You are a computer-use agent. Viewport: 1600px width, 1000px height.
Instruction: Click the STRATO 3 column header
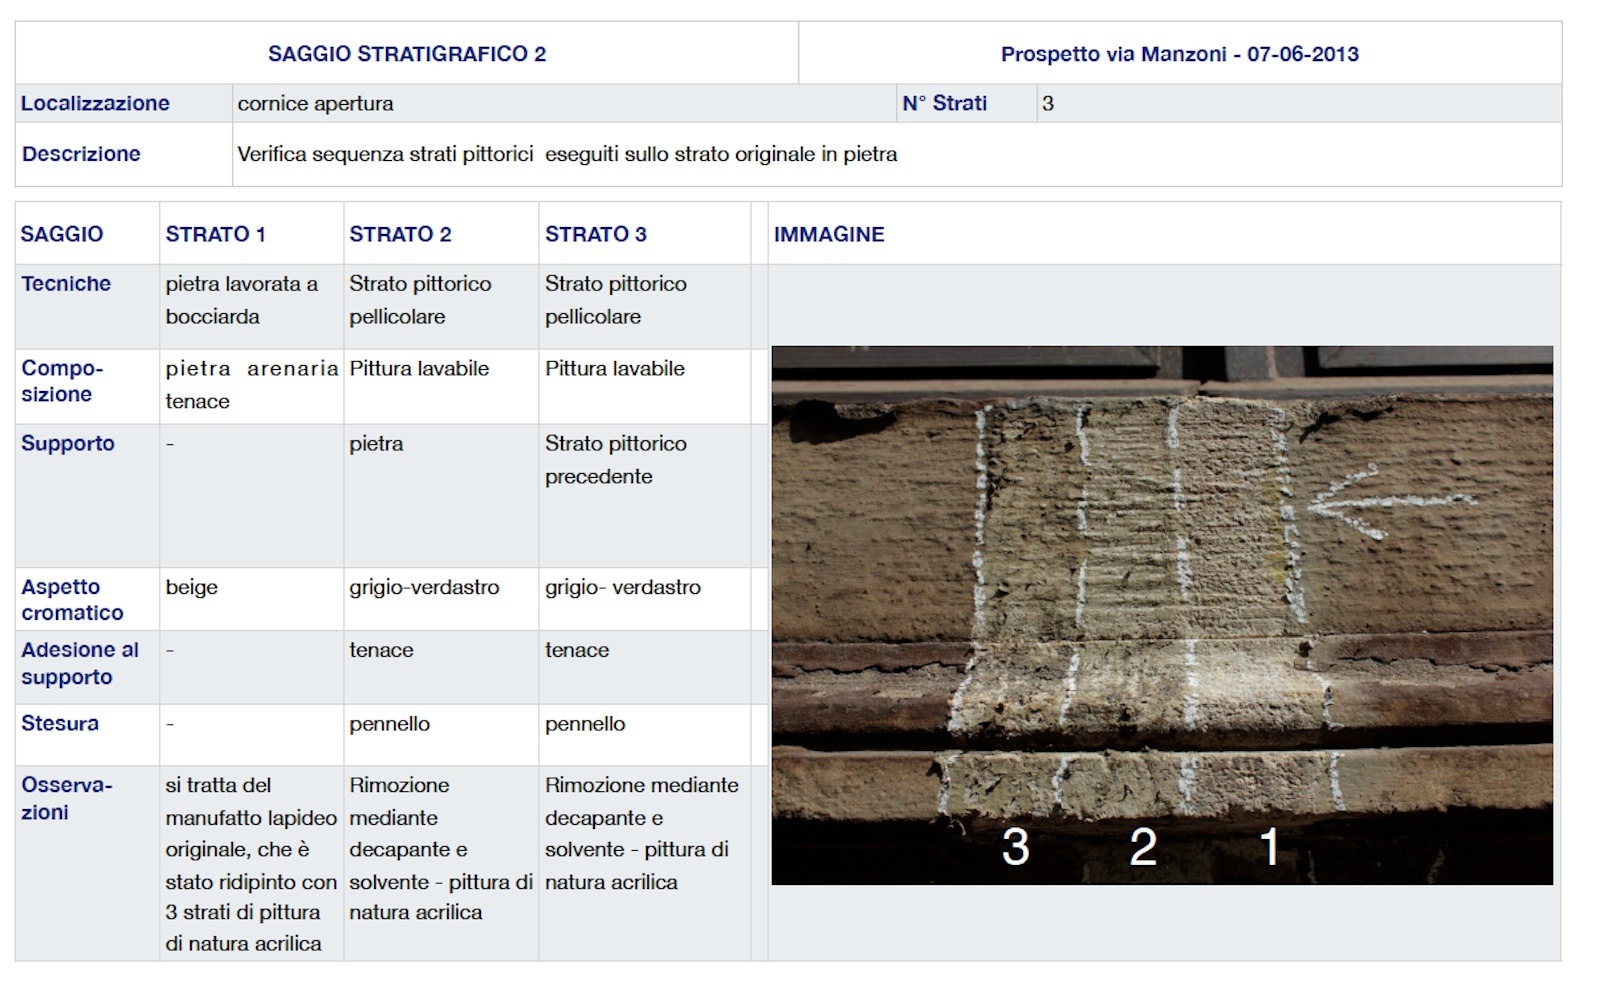tap(595, 234)
